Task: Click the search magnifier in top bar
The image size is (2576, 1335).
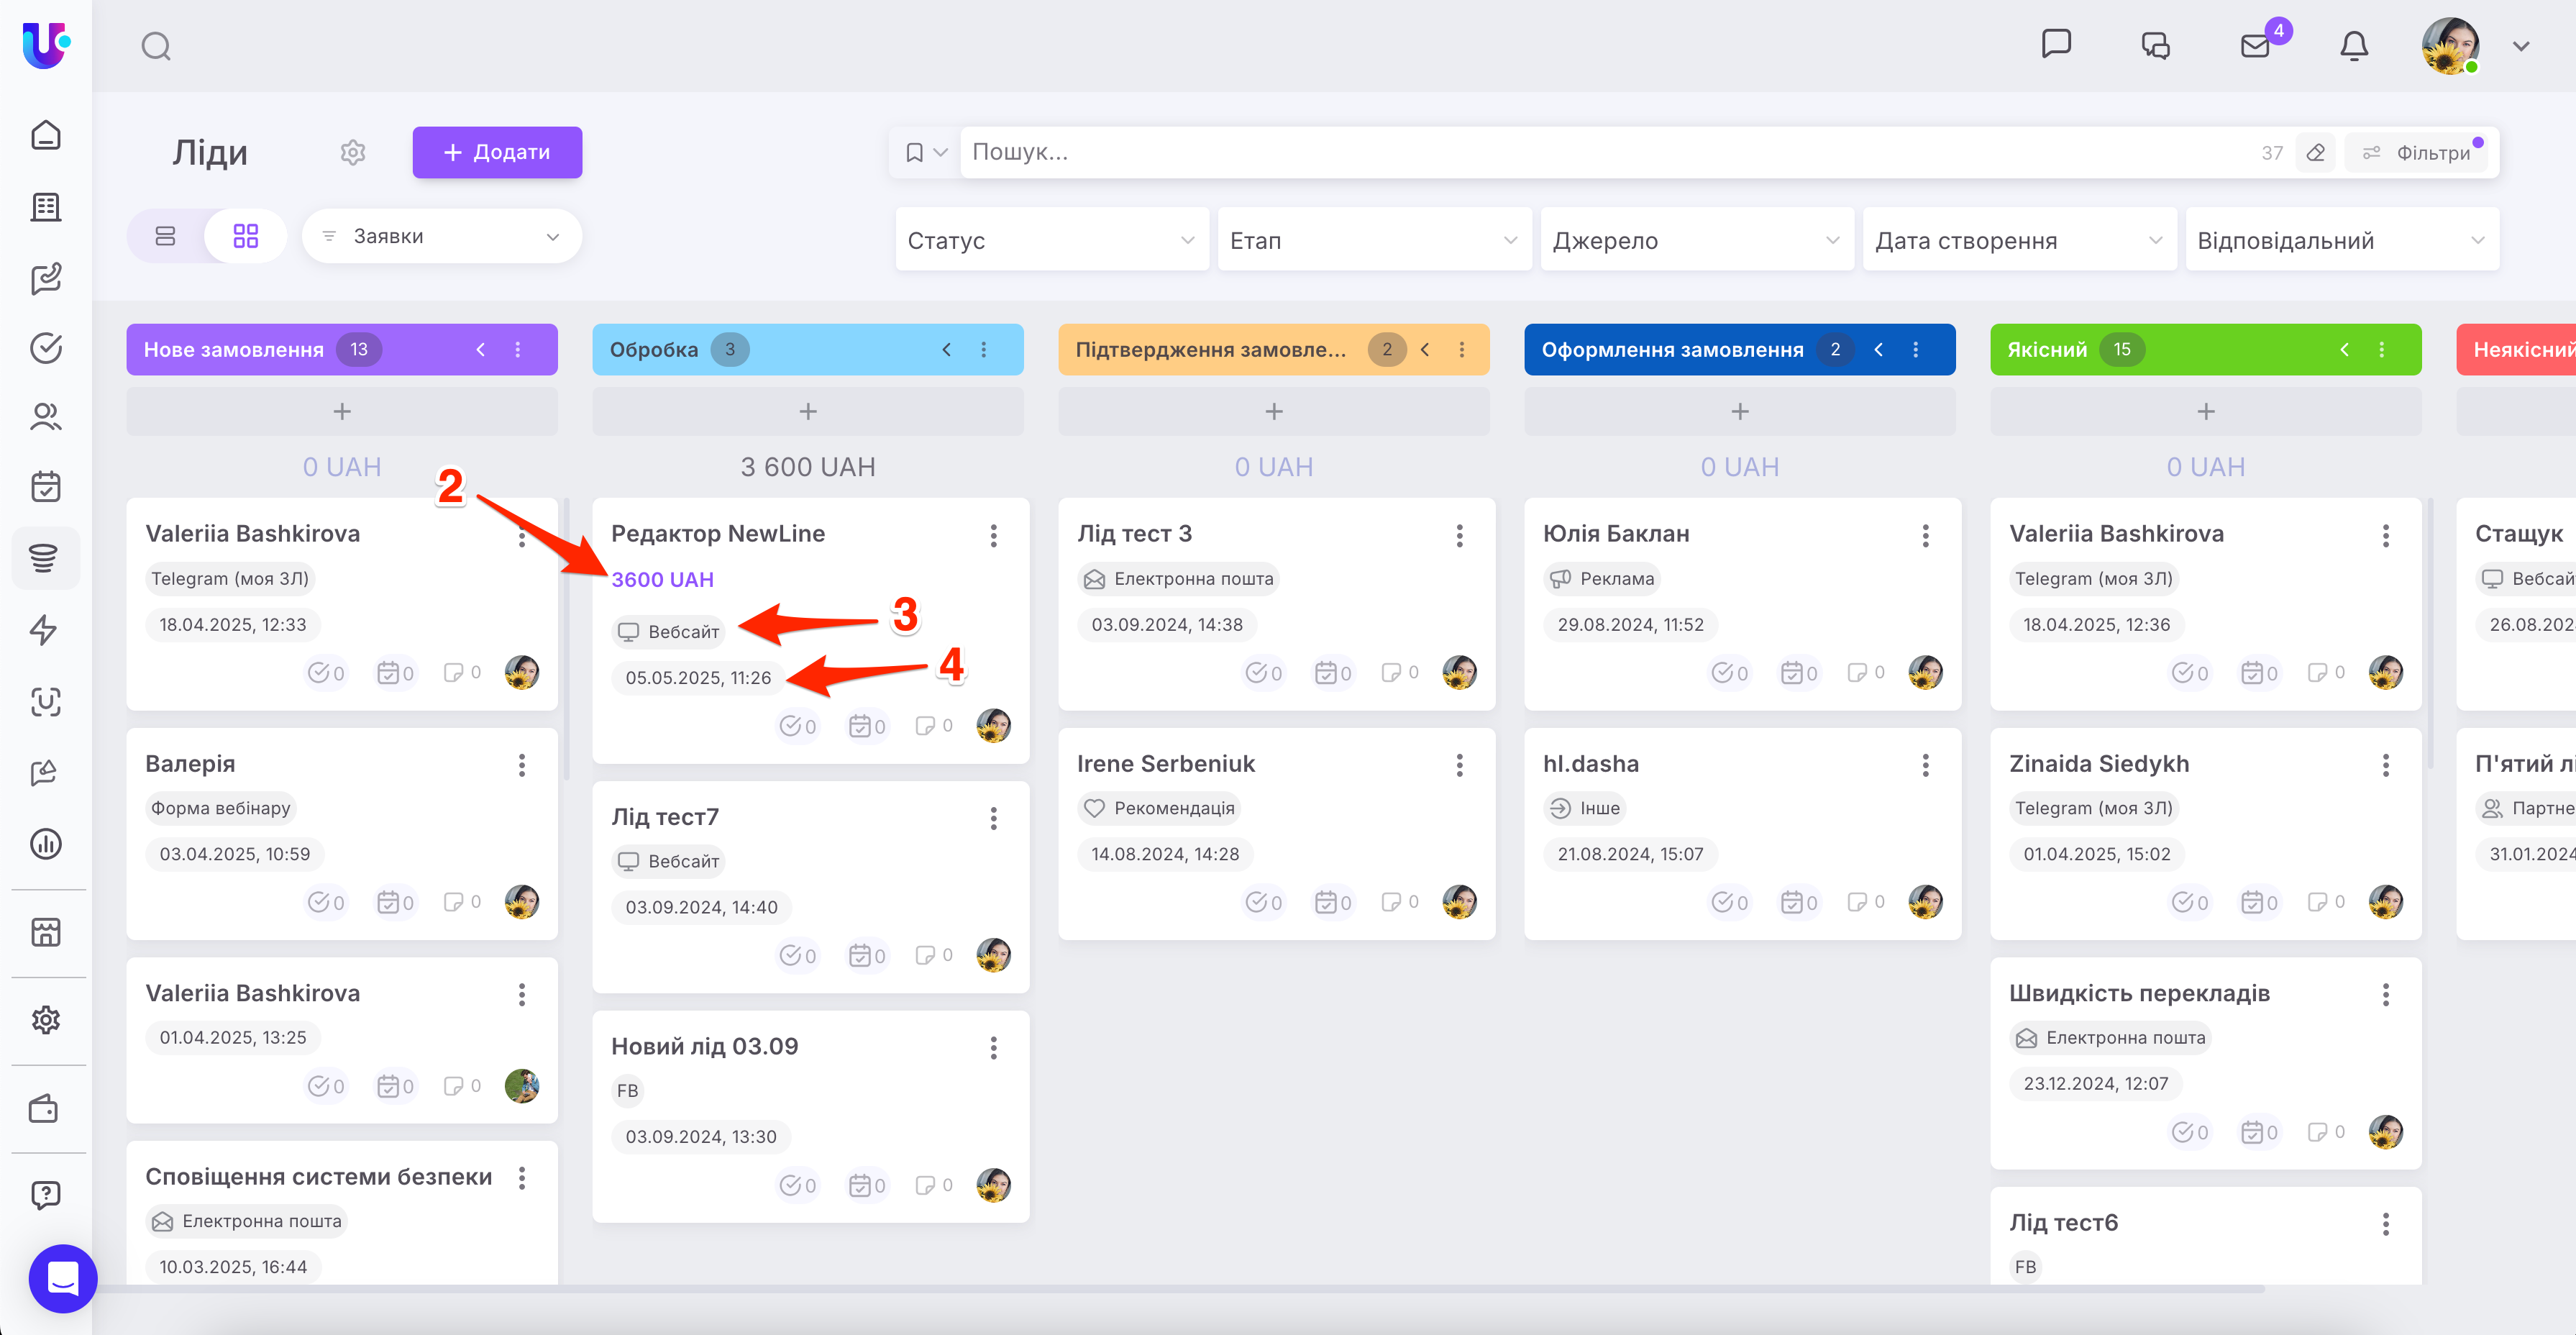Action: click(156, 46)
